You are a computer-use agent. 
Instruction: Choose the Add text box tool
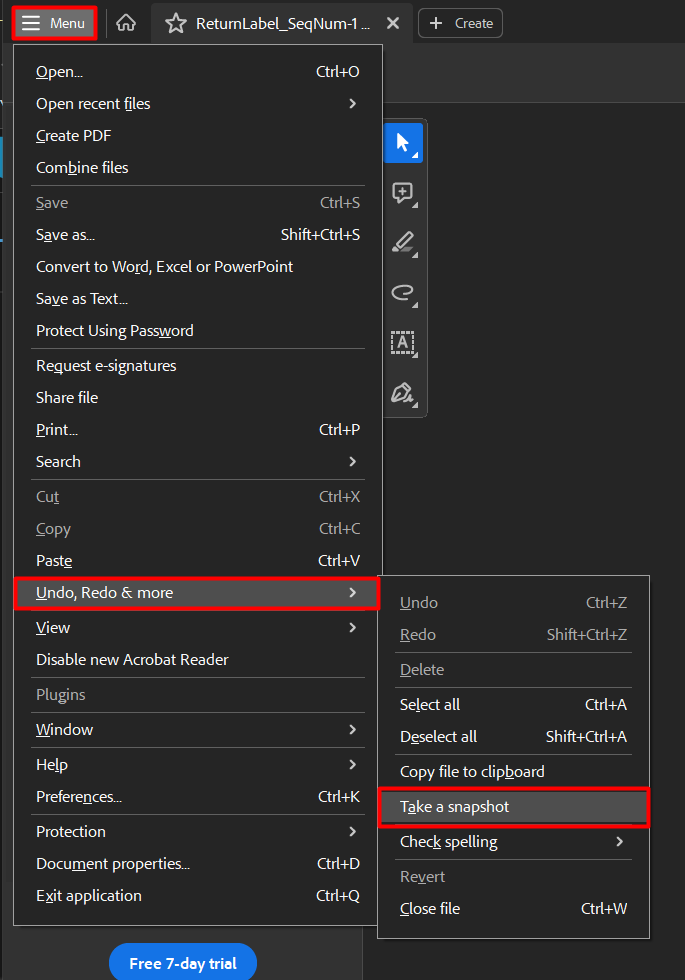pos(403,343)
